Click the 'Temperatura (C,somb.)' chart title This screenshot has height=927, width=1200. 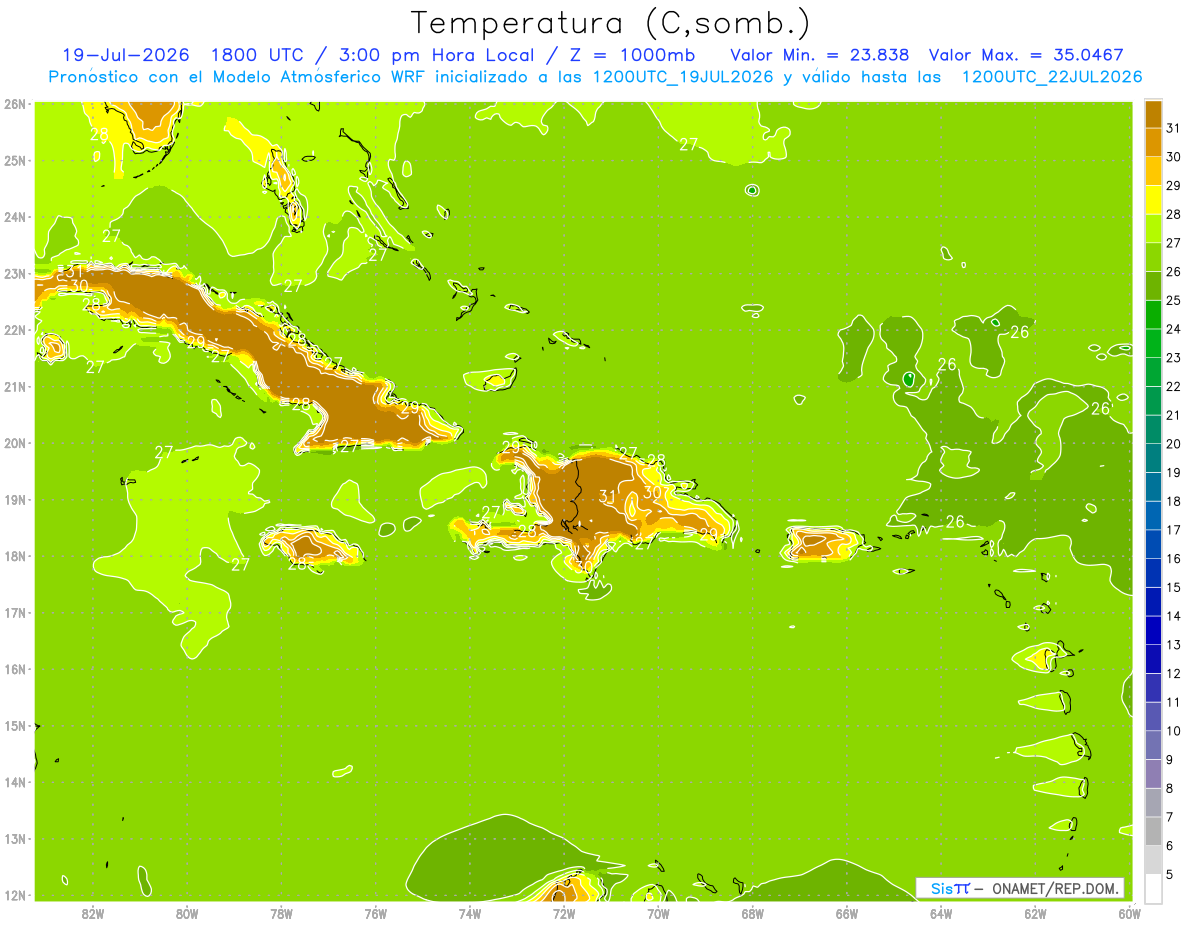[x=611, y=23]
